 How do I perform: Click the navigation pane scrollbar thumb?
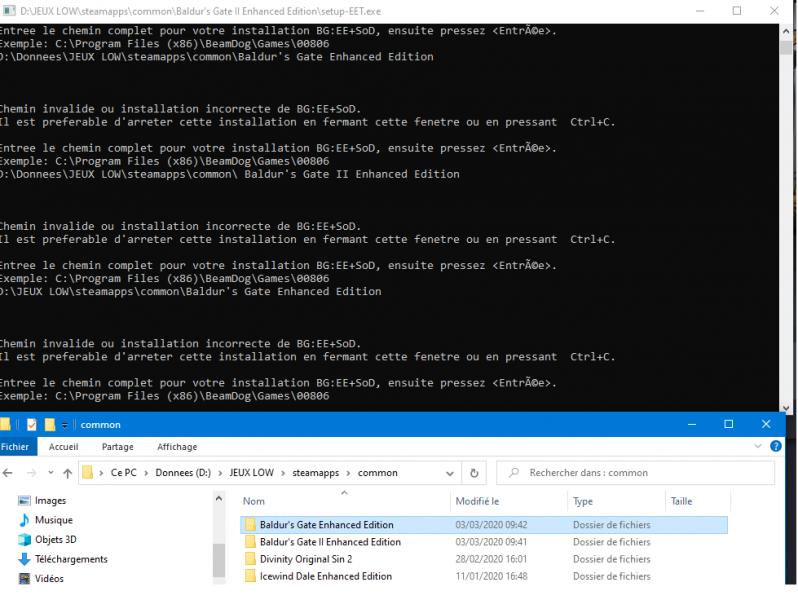coord(219,560)
